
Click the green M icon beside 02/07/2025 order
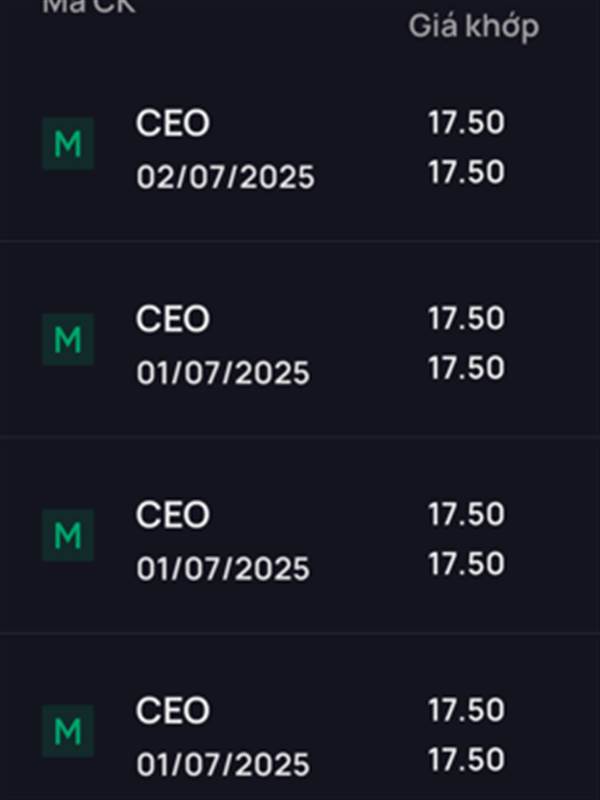[68, 143]
